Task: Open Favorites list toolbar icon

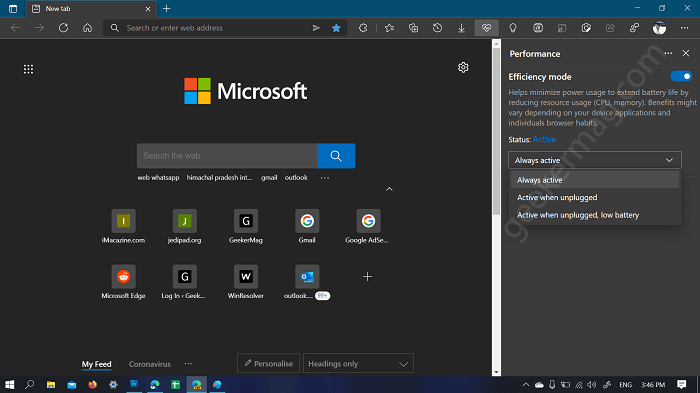Action: coord(389,28)
